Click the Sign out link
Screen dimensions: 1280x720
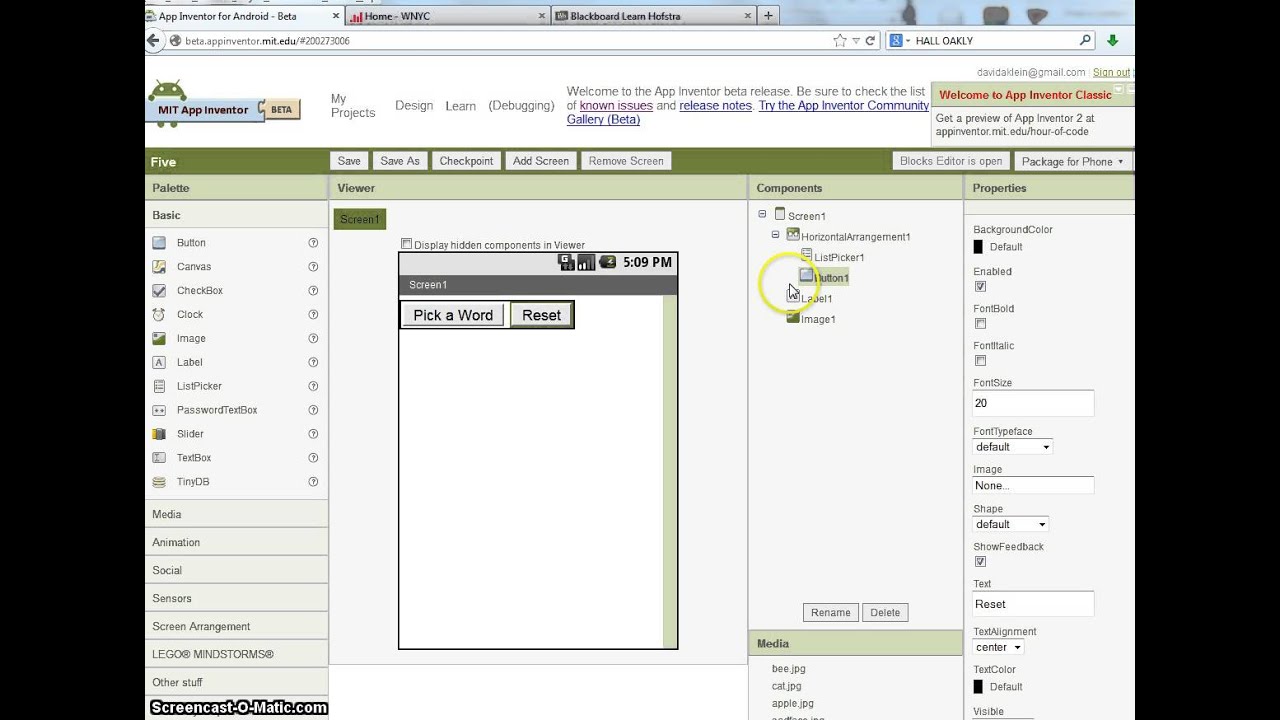click(x=1111, y=72)
